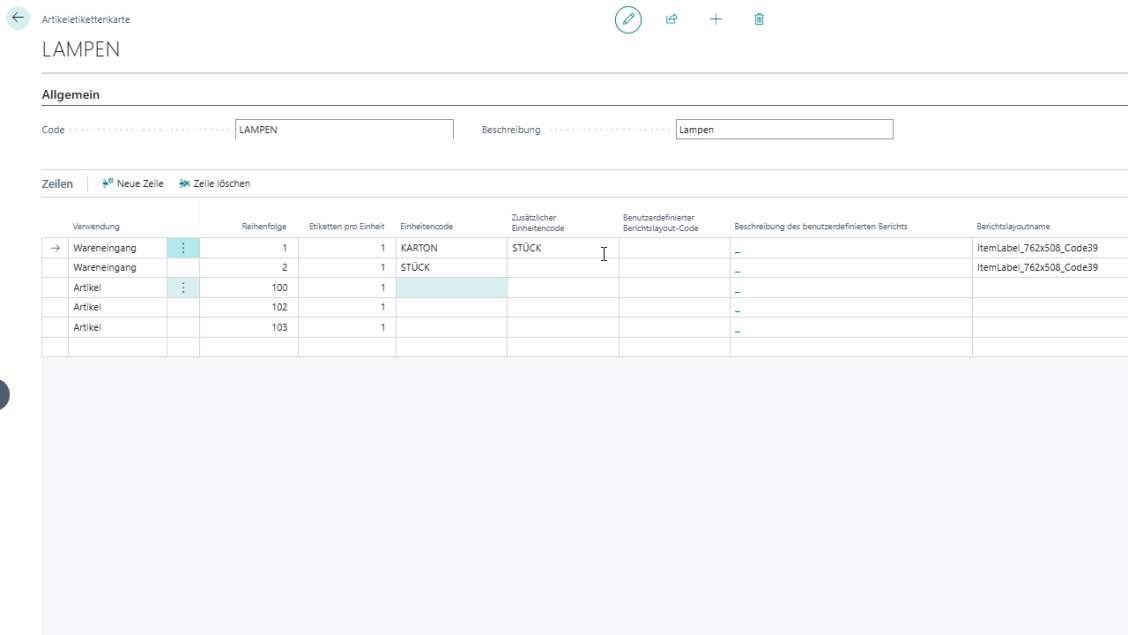
Task: Click Zeile löschen to delete line
Action: coord(215,184)
